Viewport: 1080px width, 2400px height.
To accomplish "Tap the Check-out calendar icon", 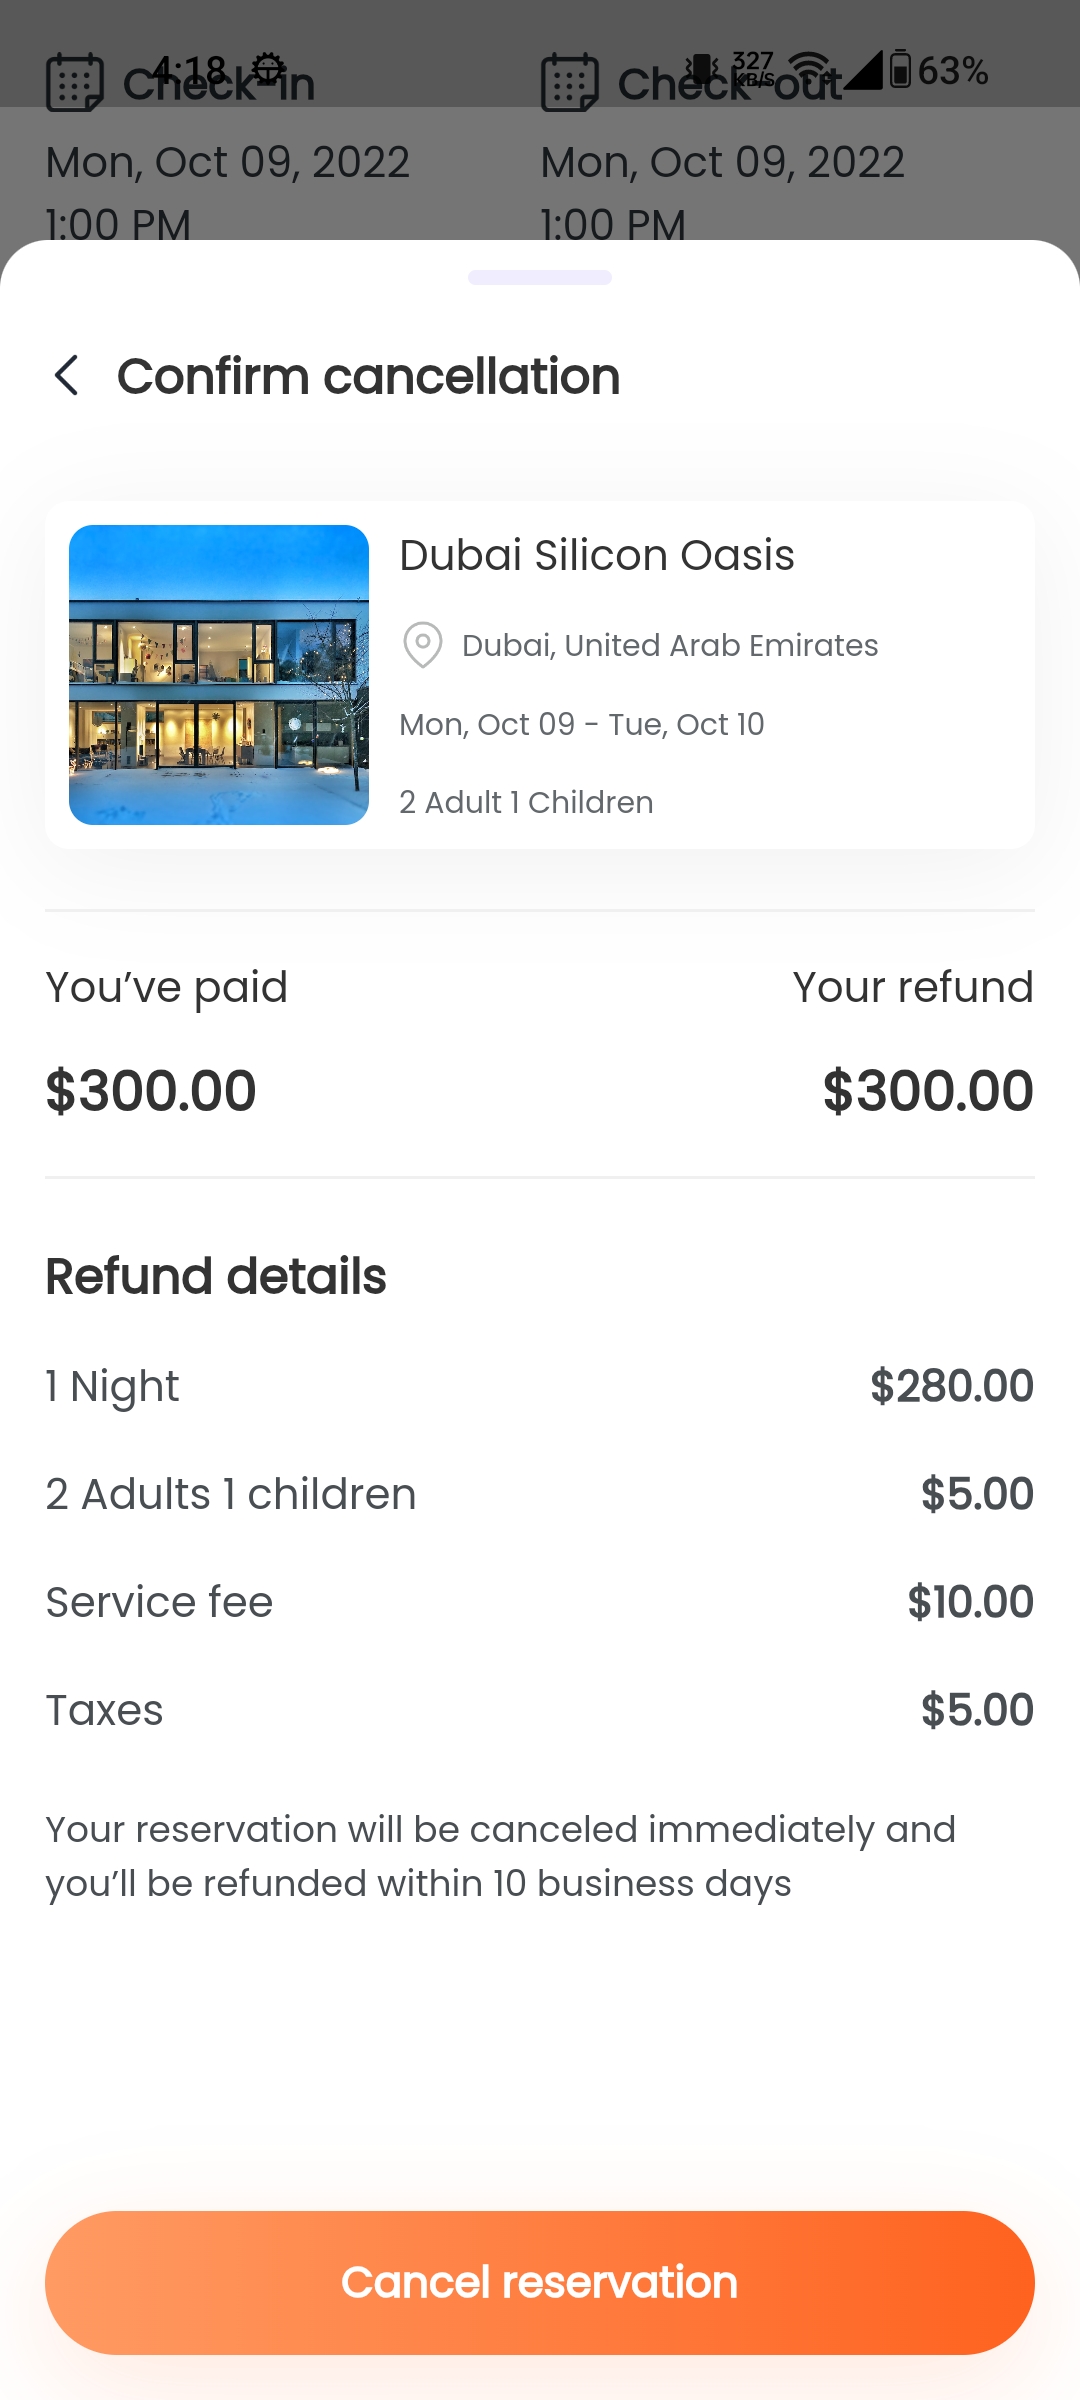I will 569,83.
